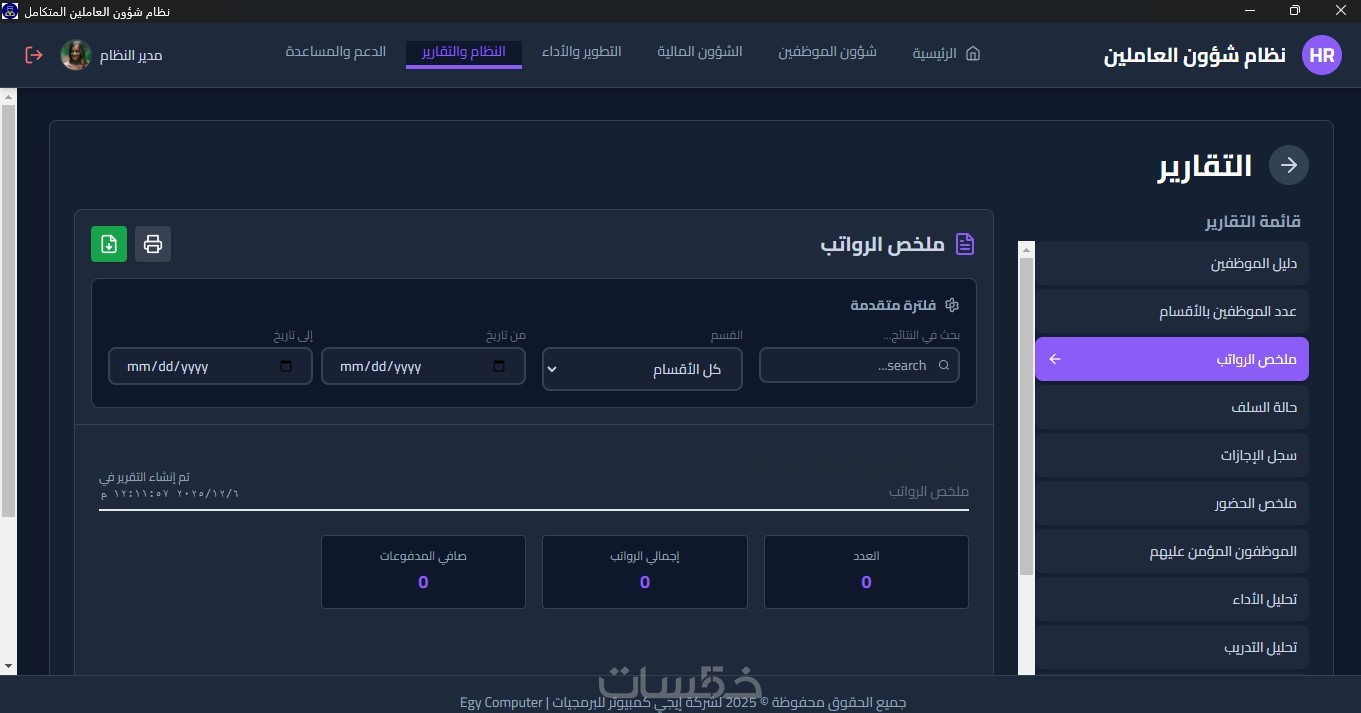Open the التطوير والأداء menu
The width and height of the screenshot is (1361, 713).
pyautogui.click(x=582, y=52)
